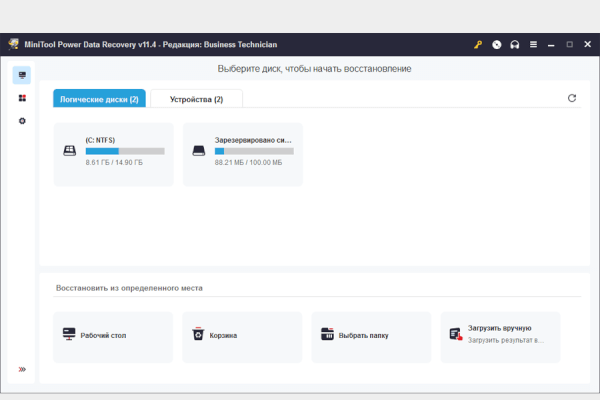Click the C: drive usage bar
Viewport: 600px width, 400px height.
125,151
